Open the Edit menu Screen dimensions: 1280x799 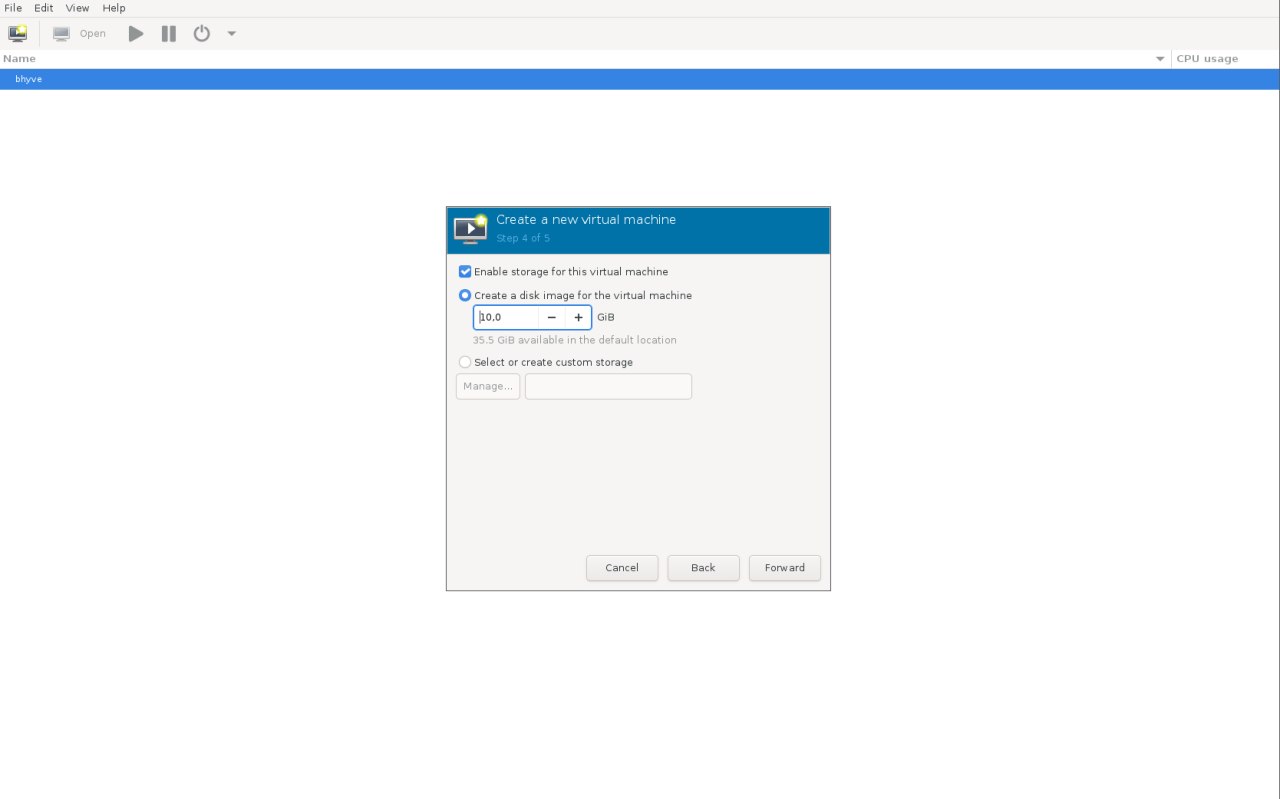tap(44, 8)
